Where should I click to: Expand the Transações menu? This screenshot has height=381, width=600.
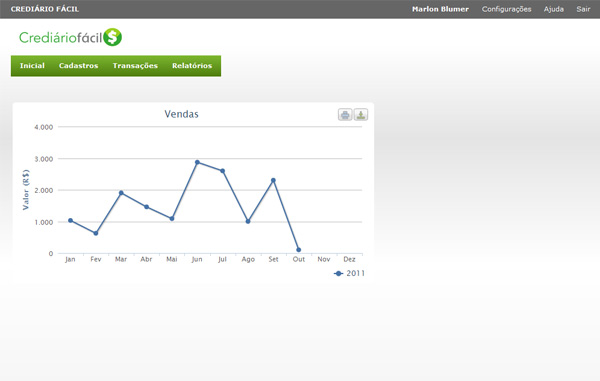click(135, 66)
